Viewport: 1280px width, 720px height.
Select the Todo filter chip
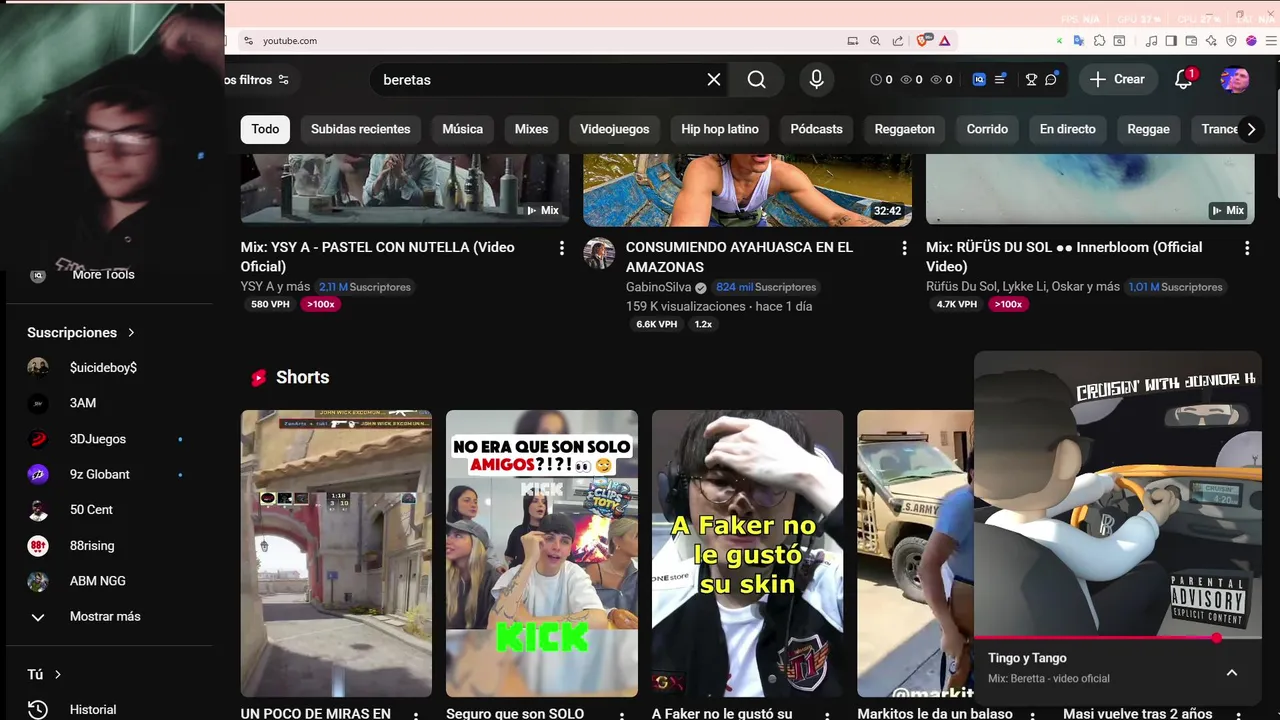coord(265,129)
